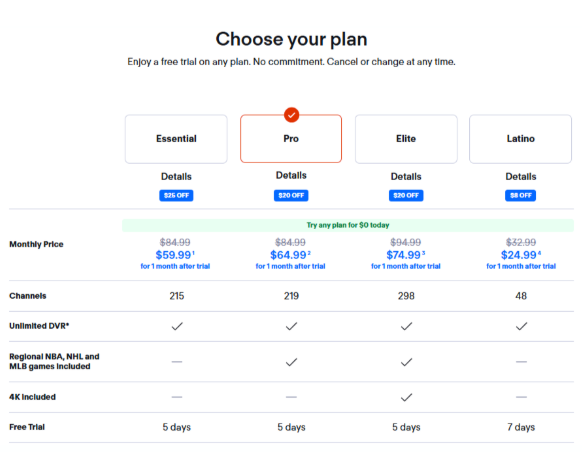Select the Elite plan card
Image resolution: width=582 pixels, height=452 pixels.
(x=406, y=139)
